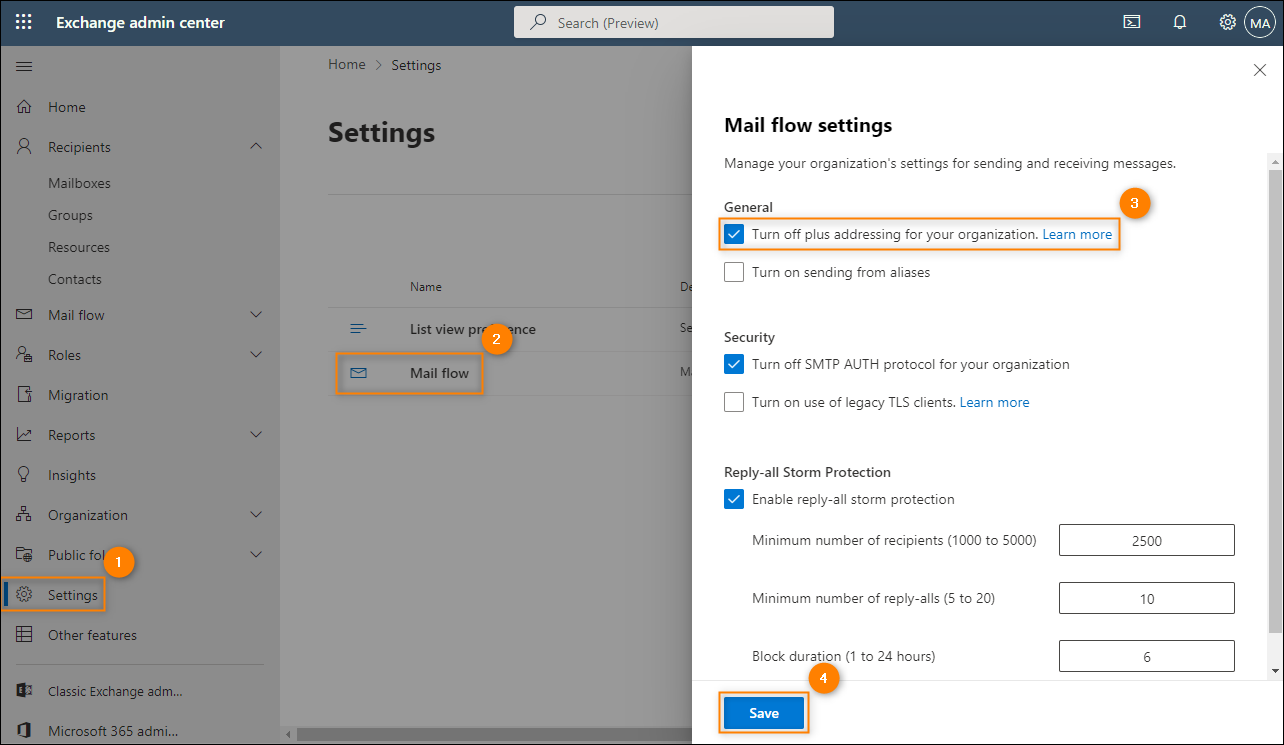
Task: Expand the Mail flow sidebar chevron
Action: tap(256, 315)
